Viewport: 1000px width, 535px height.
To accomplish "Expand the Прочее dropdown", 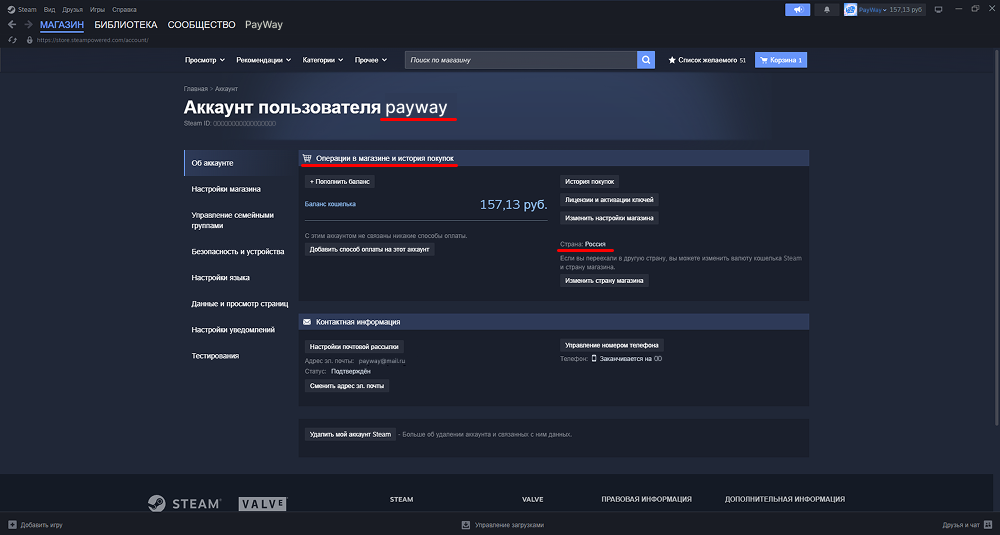I will pyautogui.click(x=371, y=60).
